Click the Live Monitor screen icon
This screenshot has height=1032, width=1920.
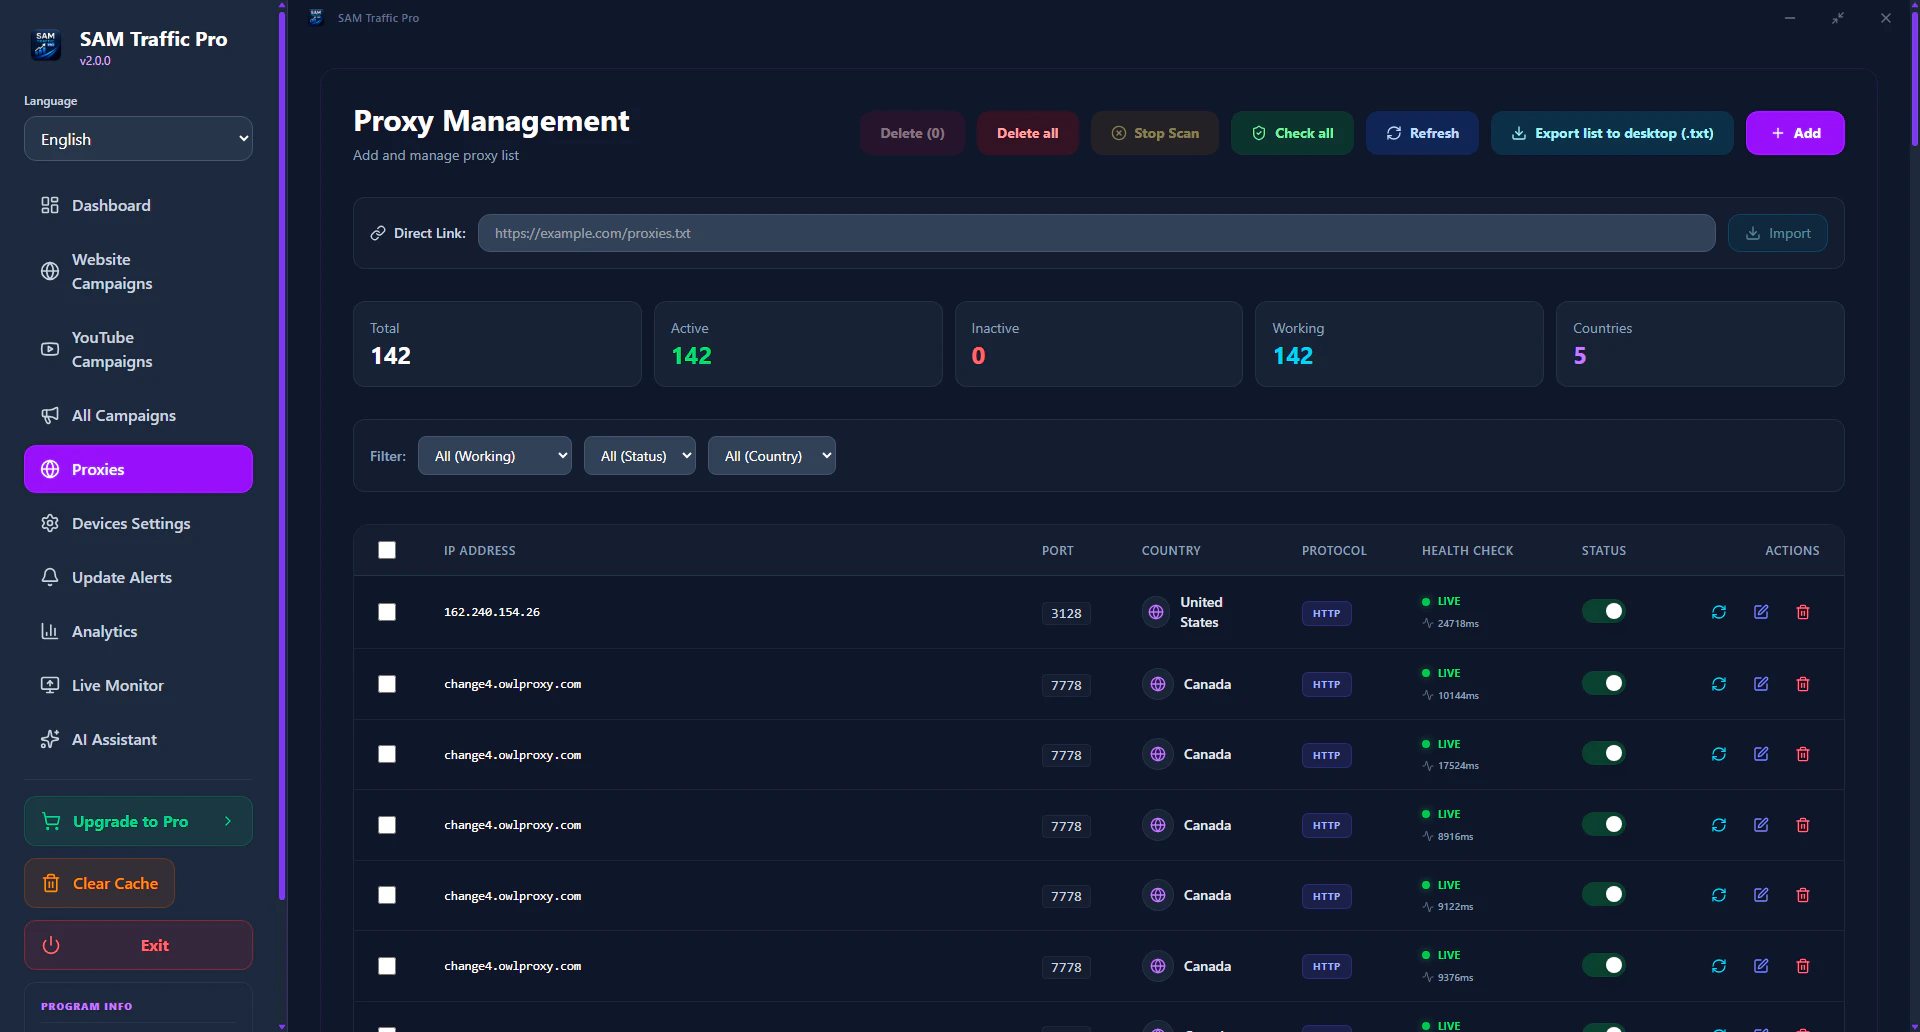(x=50, y=685)
